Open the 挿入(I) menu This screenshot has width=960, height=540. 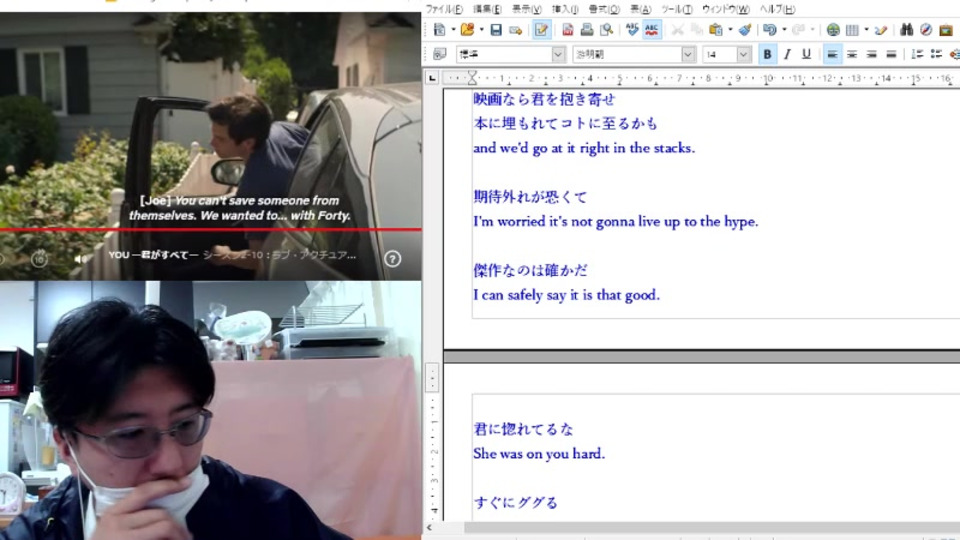(x=564, y=9)
